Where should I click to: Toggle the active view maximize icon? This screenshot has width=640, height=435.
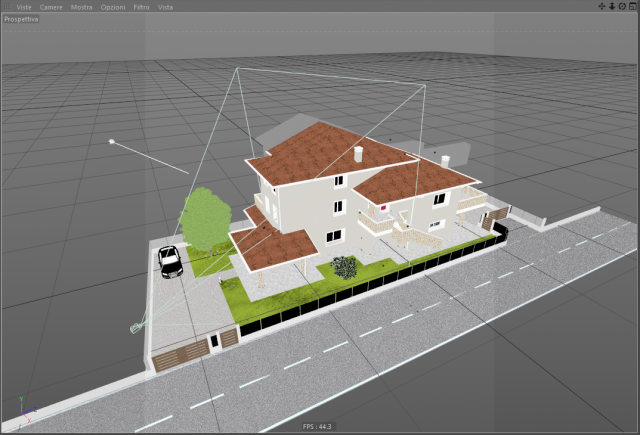point(633,6)
